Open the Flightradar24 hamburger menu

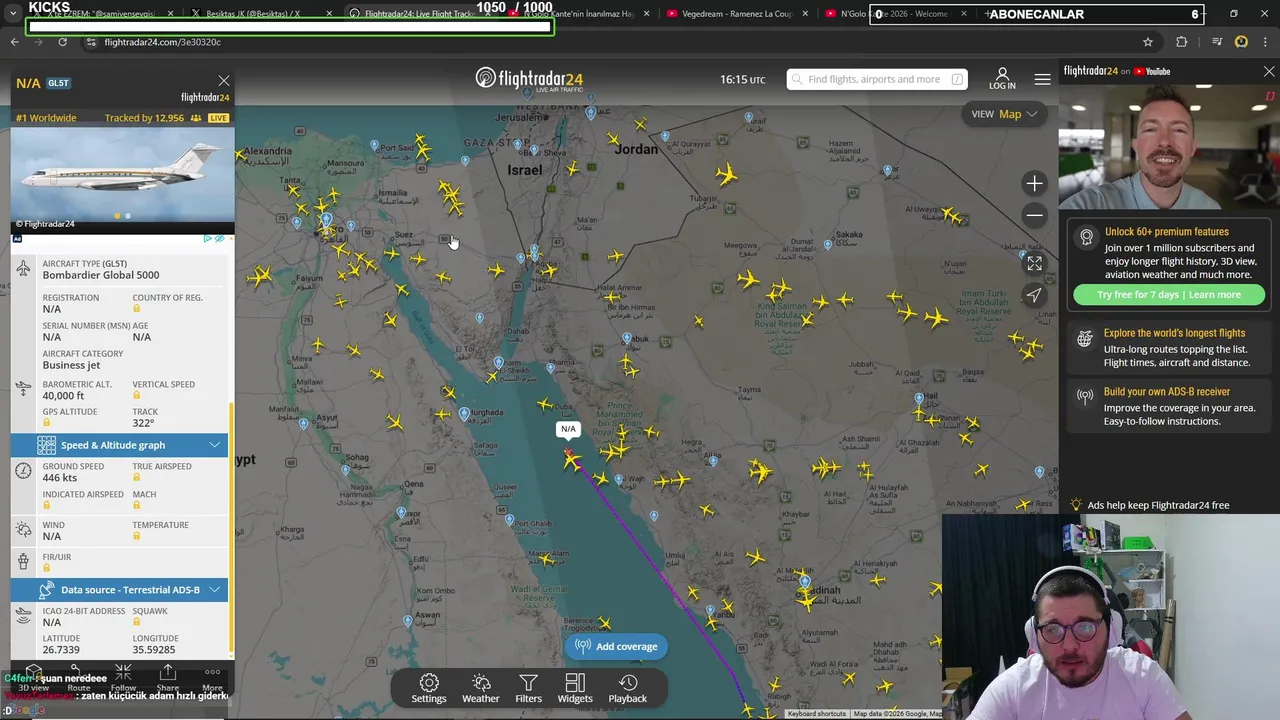(1042, 79)
